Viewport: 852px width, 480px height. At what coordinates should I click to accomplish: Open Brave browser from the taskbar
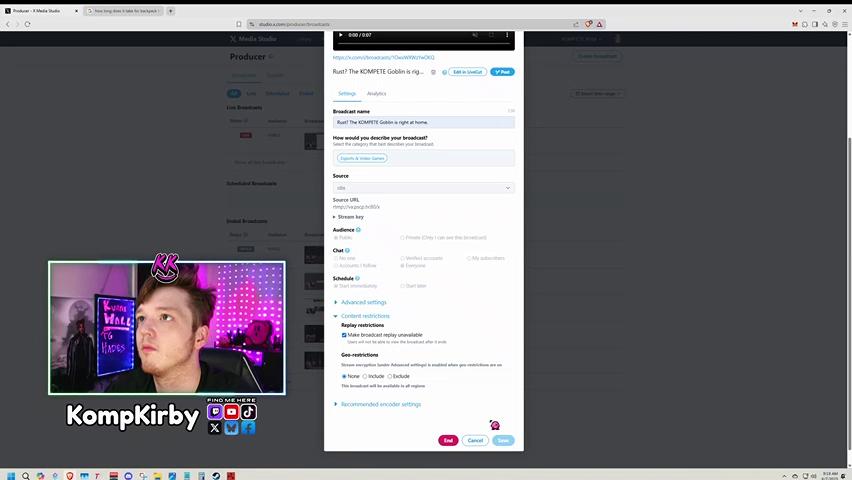pyautogui.click(x=70, y=476)
